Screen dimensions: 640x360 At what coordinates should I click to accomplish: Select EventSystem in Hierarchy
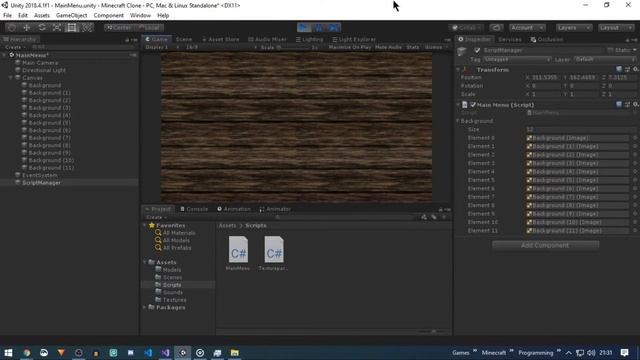[40, 175]
